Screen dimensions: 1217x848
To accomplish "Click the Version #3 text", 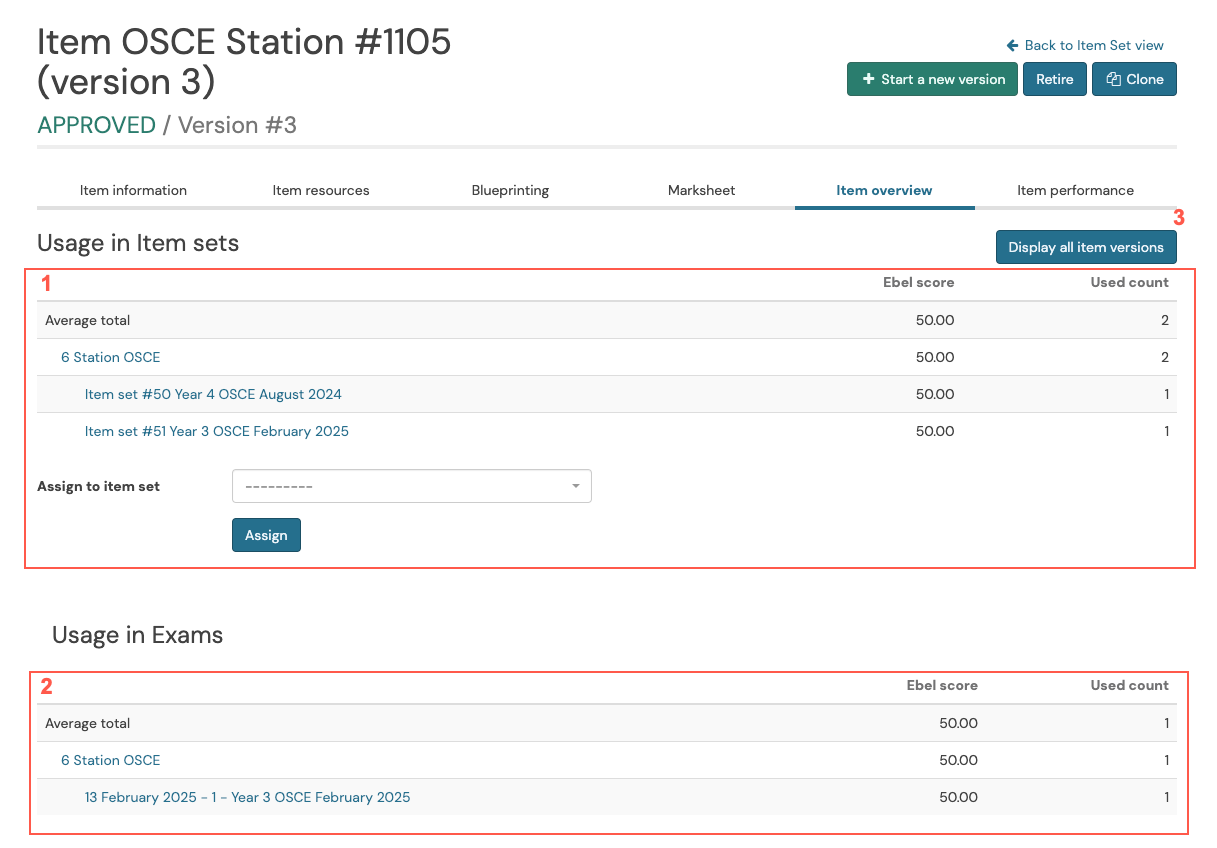I will (237, 125).
